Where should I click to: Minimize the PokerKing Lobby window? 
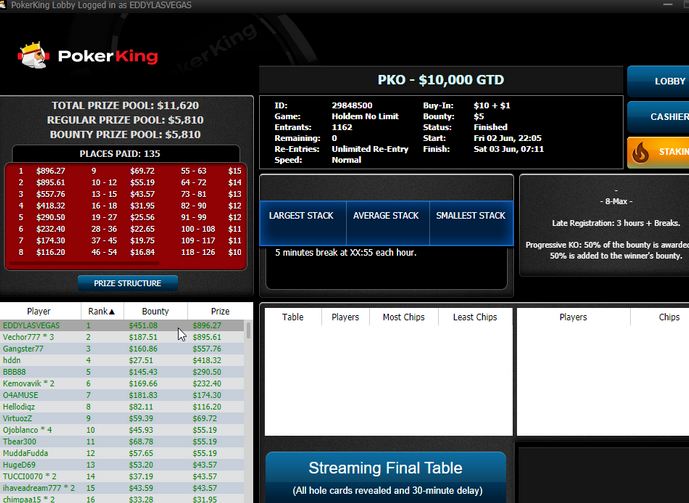pos(668,5)
